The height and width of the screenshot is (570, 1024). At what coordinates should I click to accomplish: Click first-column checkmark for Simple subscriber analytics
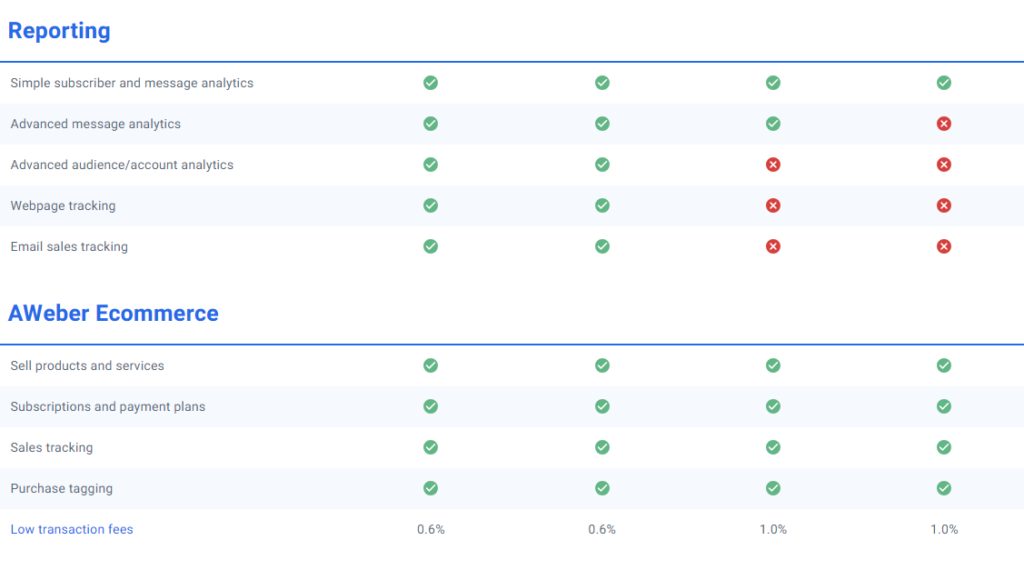tap(430, 83)
